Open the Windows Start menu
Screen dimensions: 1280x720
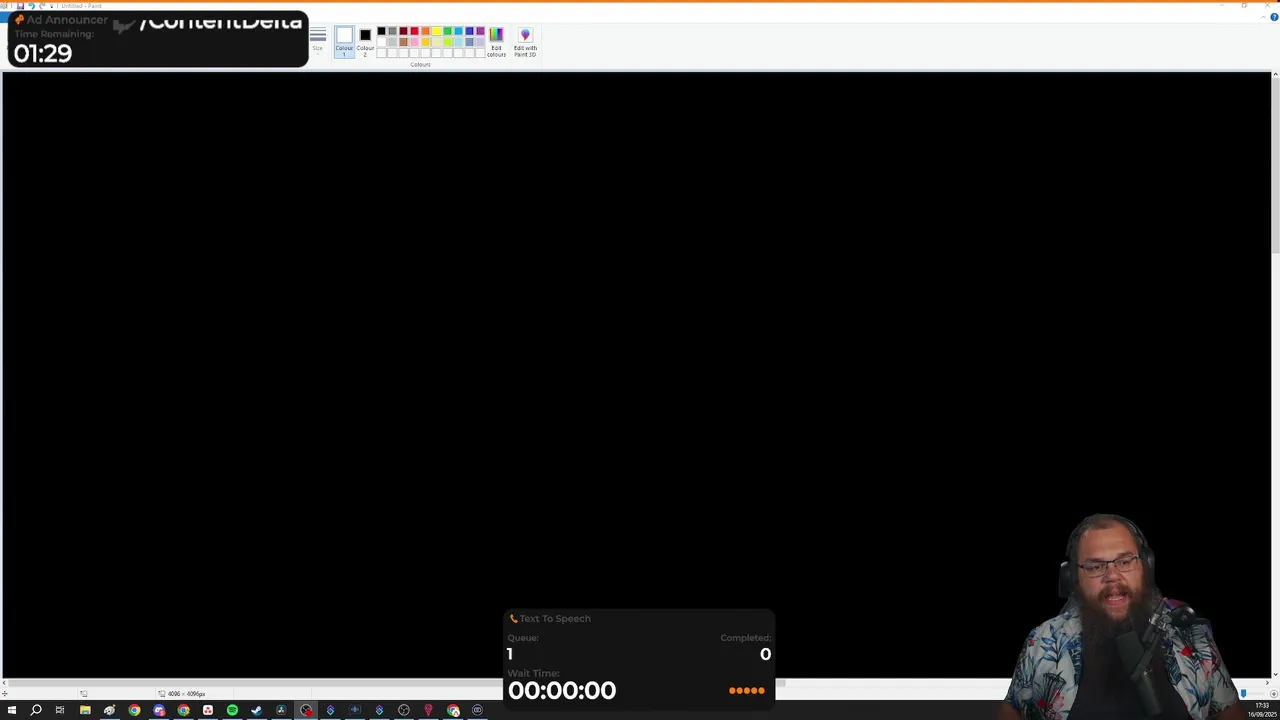(x=12, y=710)
